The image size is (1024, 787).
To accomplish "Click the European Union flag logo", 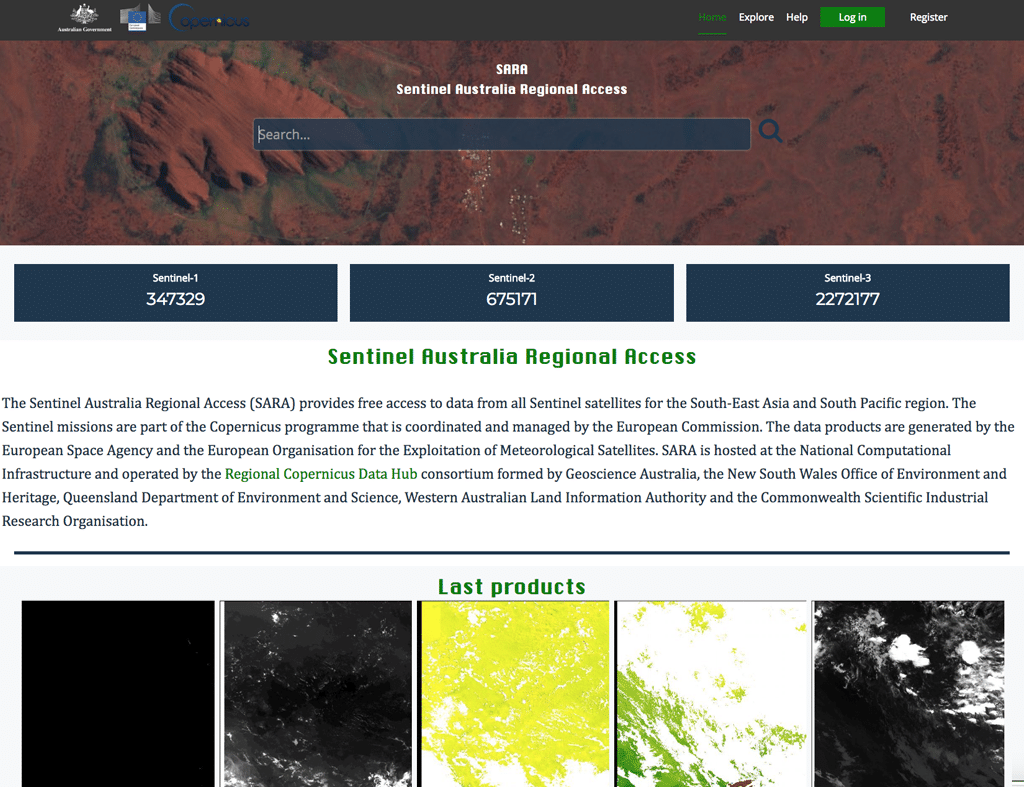I will pos(139,17).
